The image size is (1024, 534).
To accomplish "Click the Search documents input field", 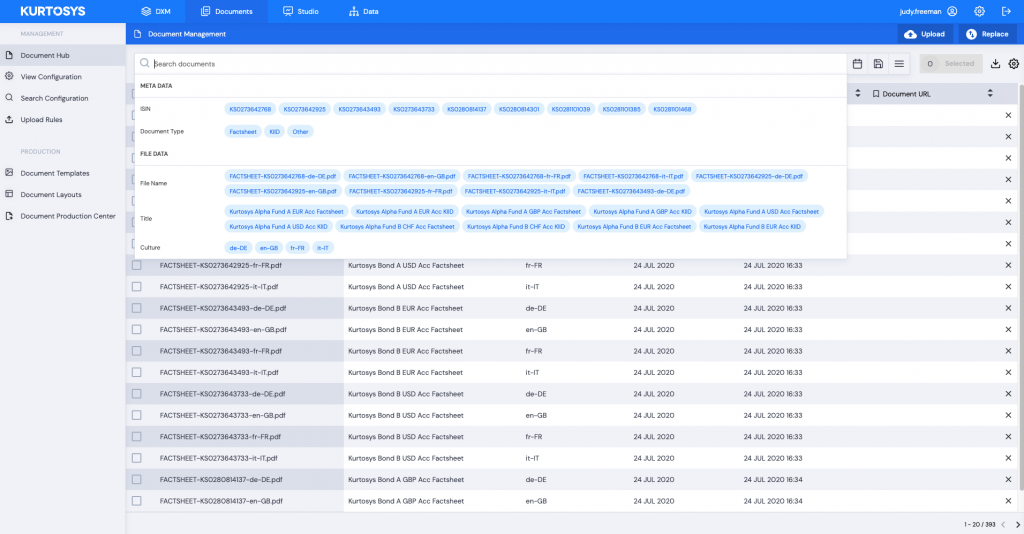I will pos(490,63).
